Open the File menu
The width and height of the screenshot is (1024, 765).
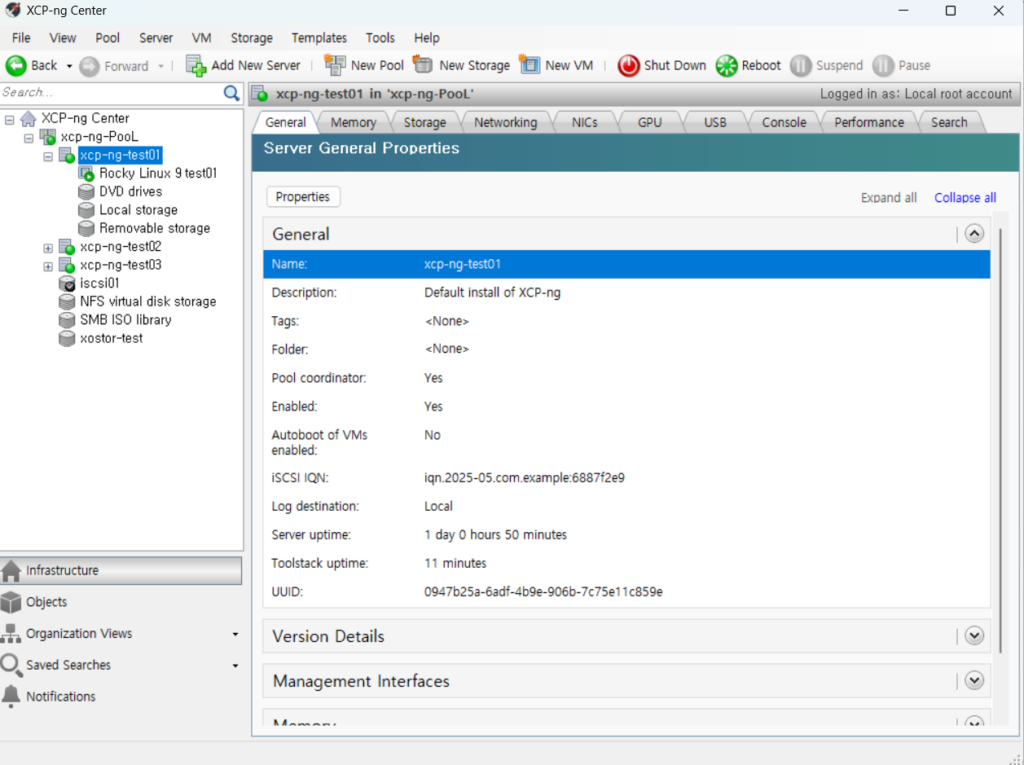tap(21, 38)
